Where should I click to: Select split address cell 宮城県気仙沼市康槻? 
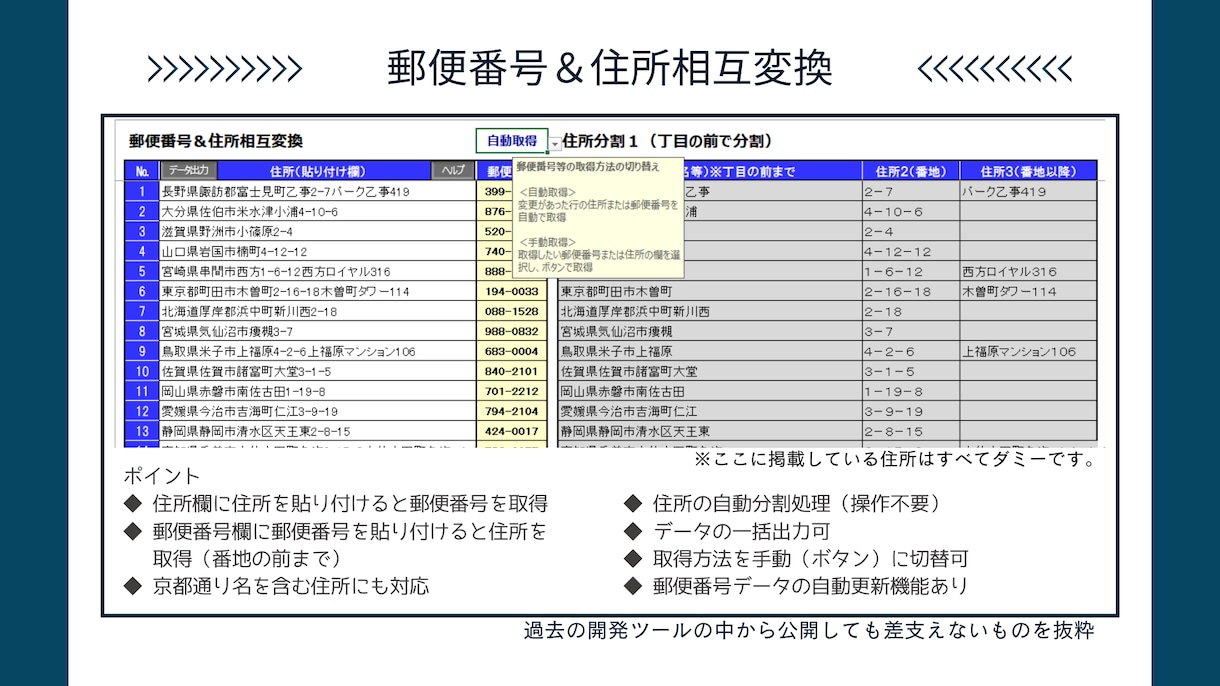click(709, 331)
